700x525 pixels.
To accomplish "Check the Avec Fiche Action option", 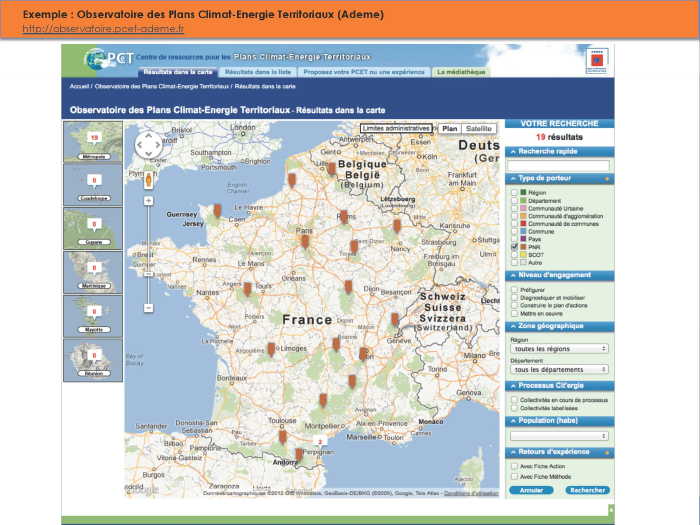I will (x=514, y=466).
